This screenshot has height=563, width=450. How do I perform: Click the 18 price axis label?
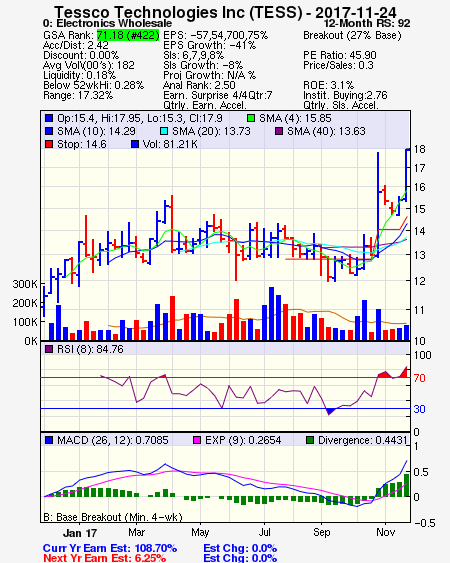pyautogui.click(x=419, y=149)
